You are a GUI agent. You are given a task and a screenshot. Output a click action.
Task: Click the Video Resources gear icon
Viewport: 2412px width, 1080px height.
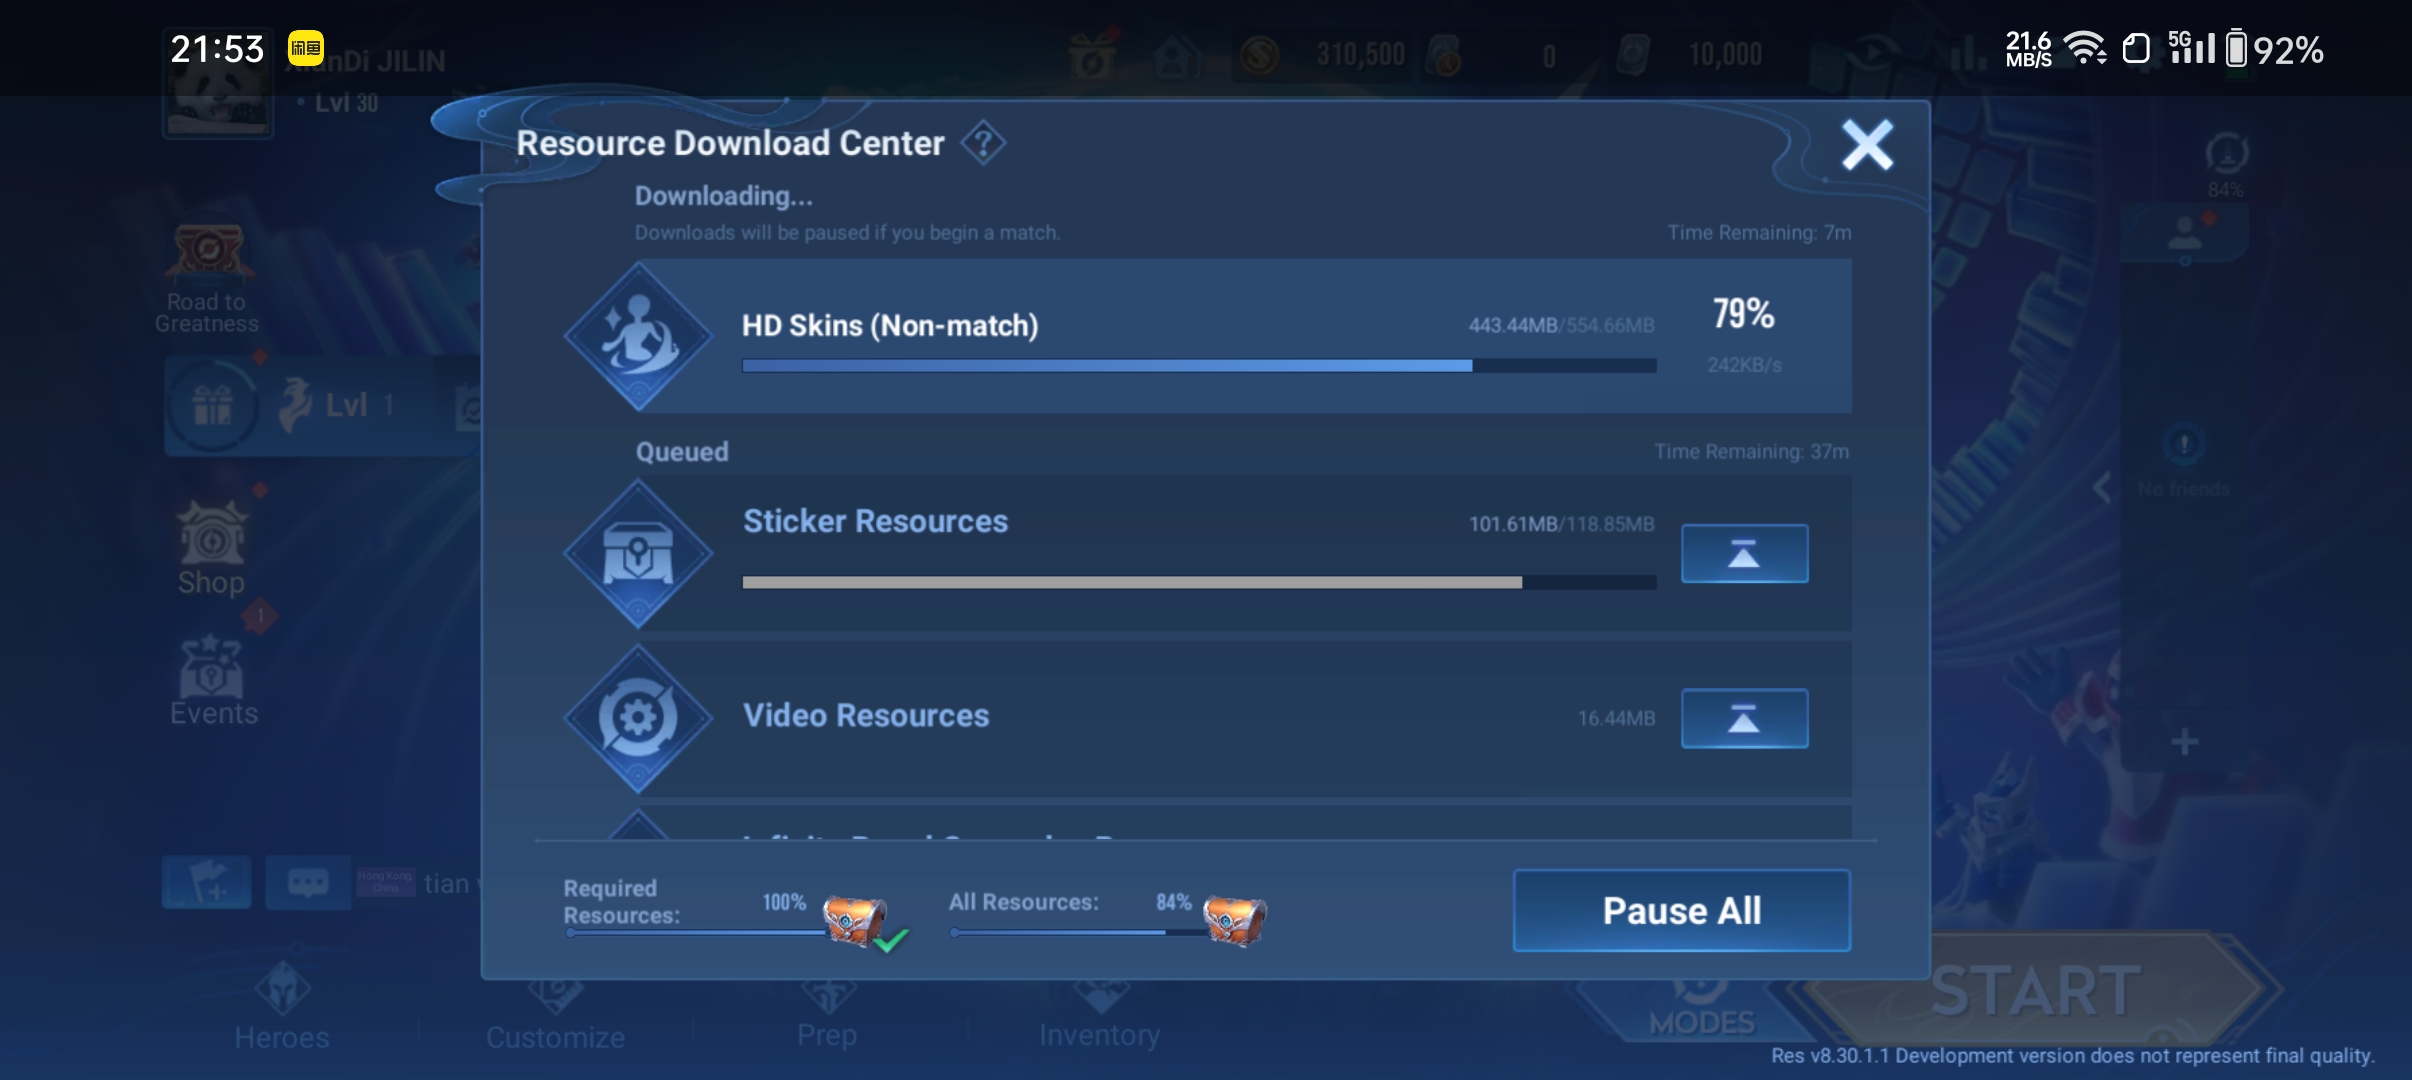pos(638,718)
